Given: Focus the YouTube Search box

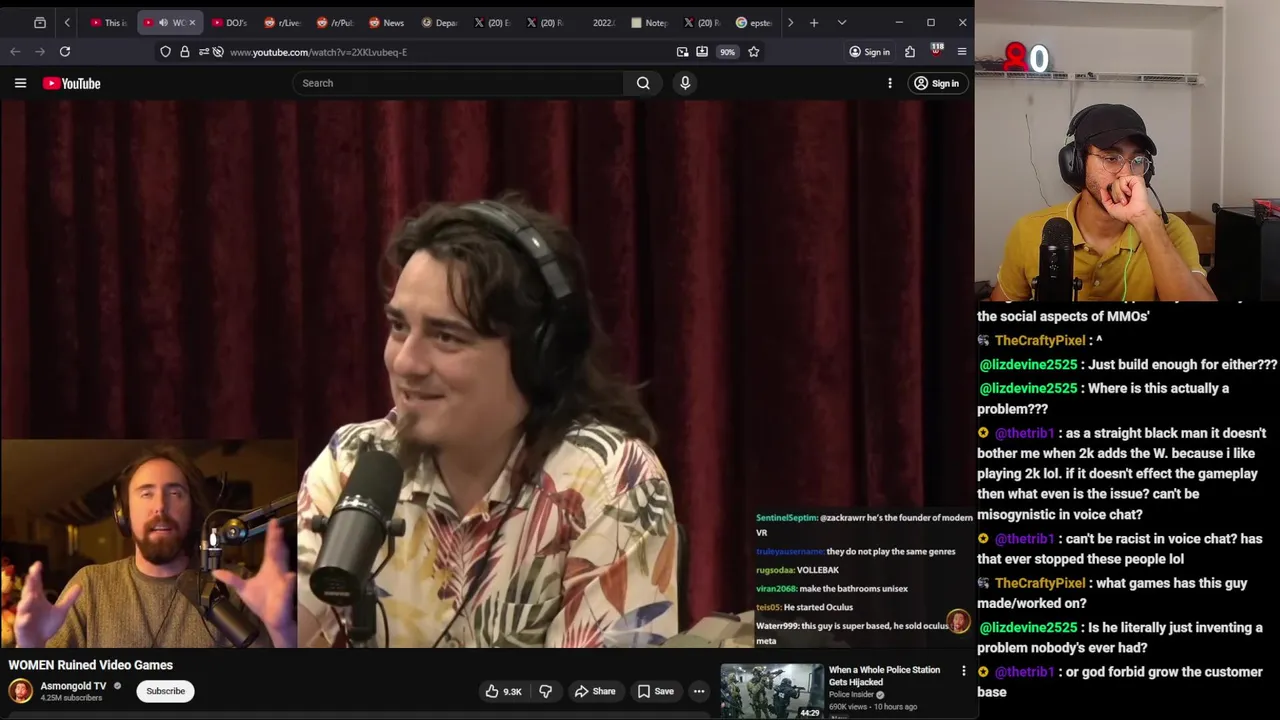Looking at the screenshot, I should tap(458, 83).
